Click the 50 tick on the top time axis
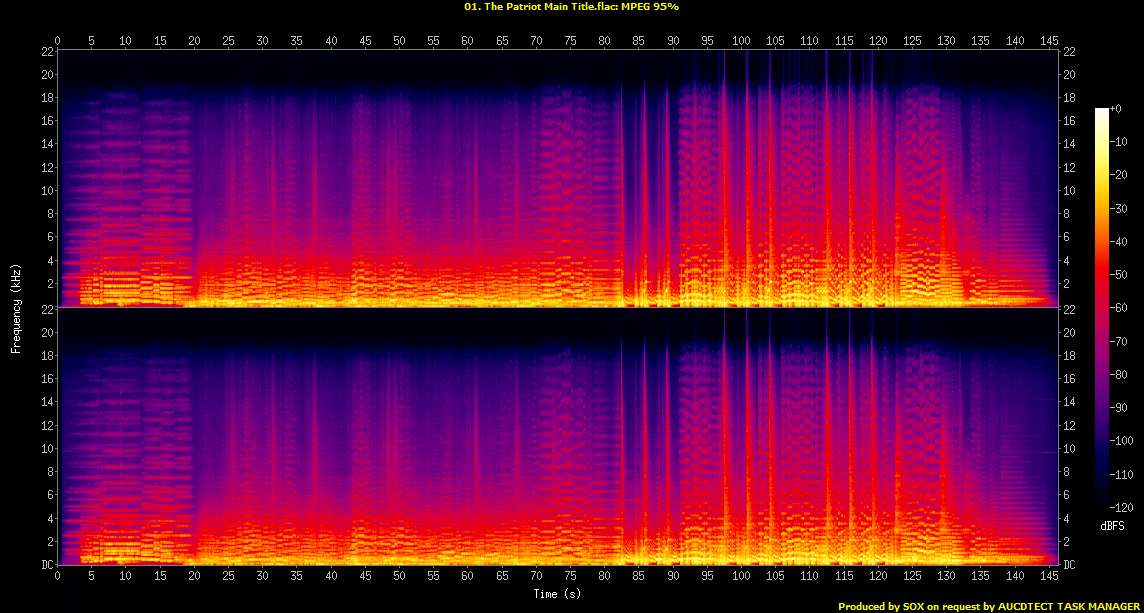The width and height of the screenshot is (1144, 613). tap(399, 41)
